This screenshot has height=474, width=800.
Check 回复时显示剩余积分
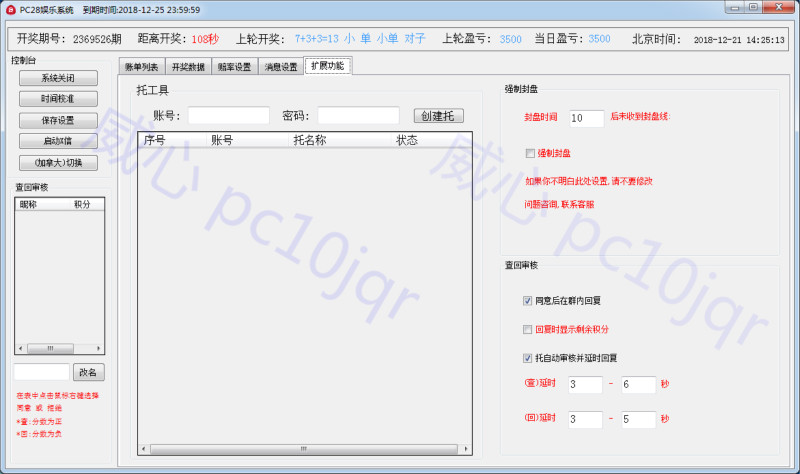click(528, 330)
